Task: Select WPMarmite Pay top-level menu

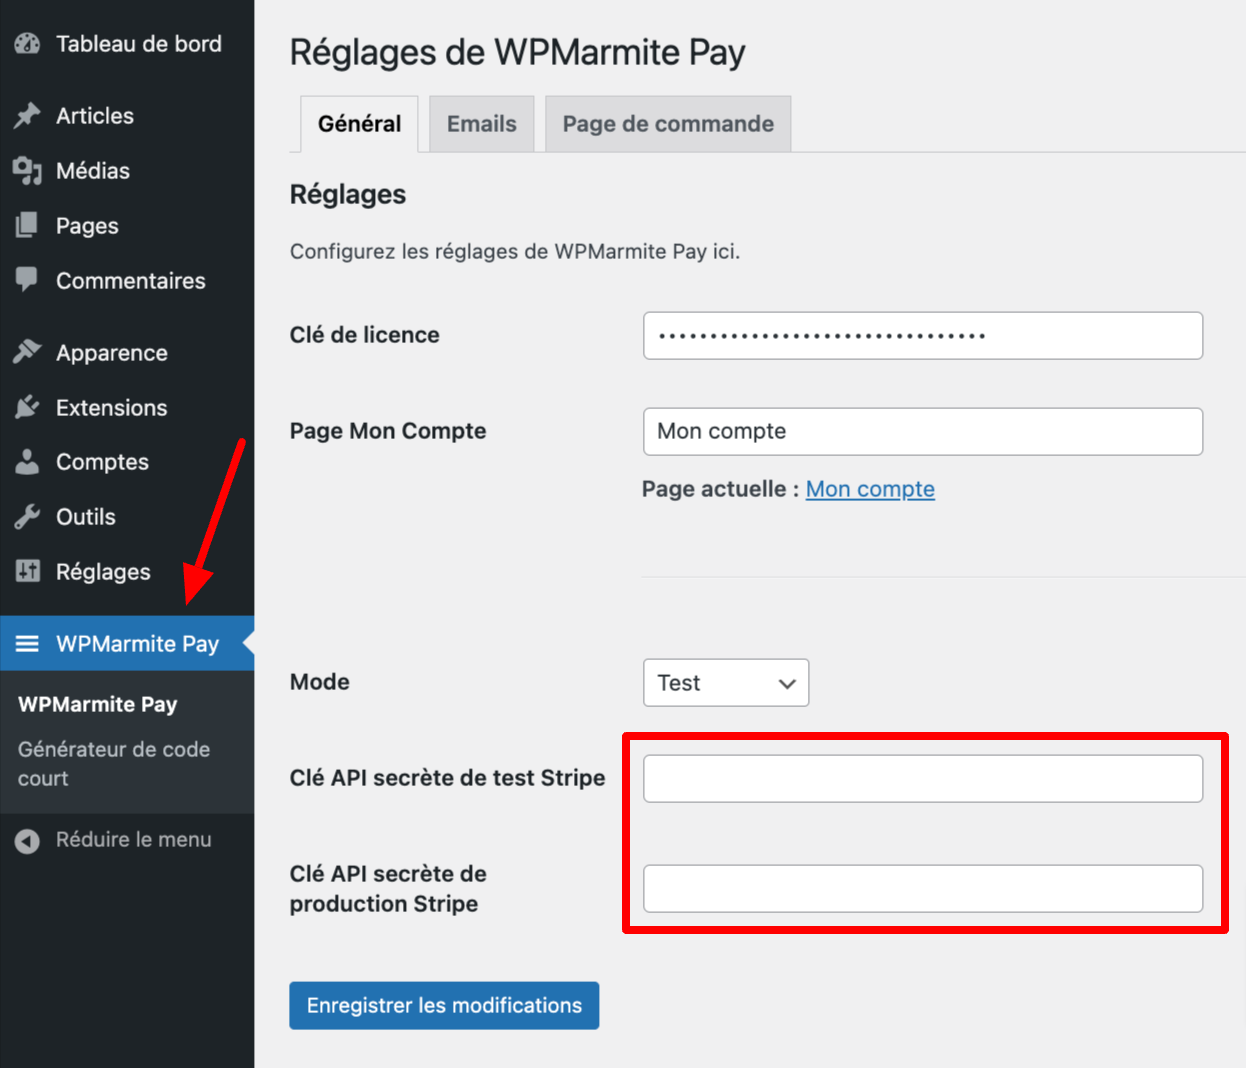Action: point(127,643)
